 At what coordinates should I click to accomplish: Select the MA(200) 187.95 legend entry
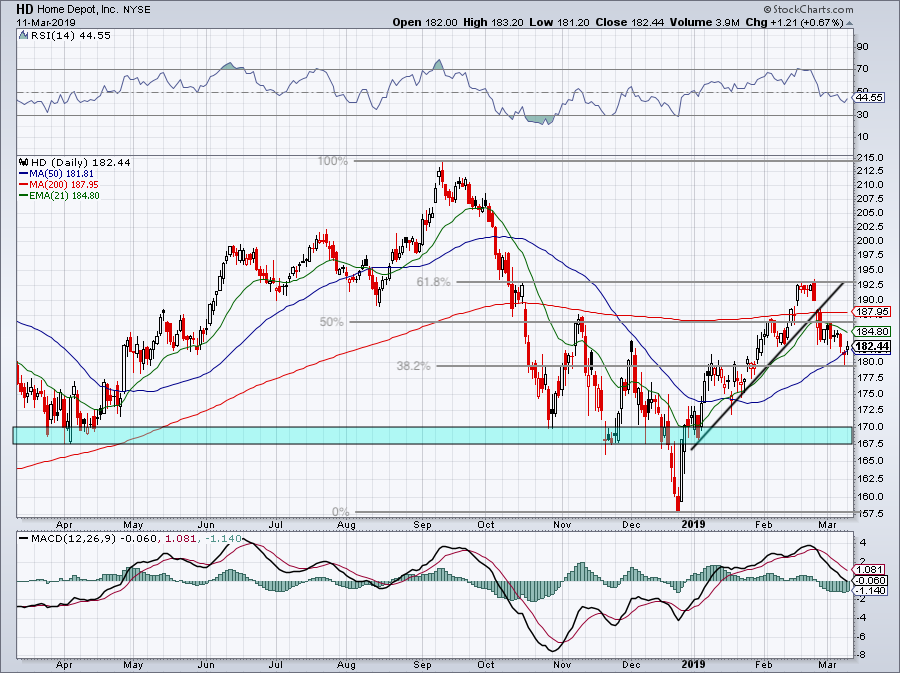pyautogui.click(x=59, y=184)
